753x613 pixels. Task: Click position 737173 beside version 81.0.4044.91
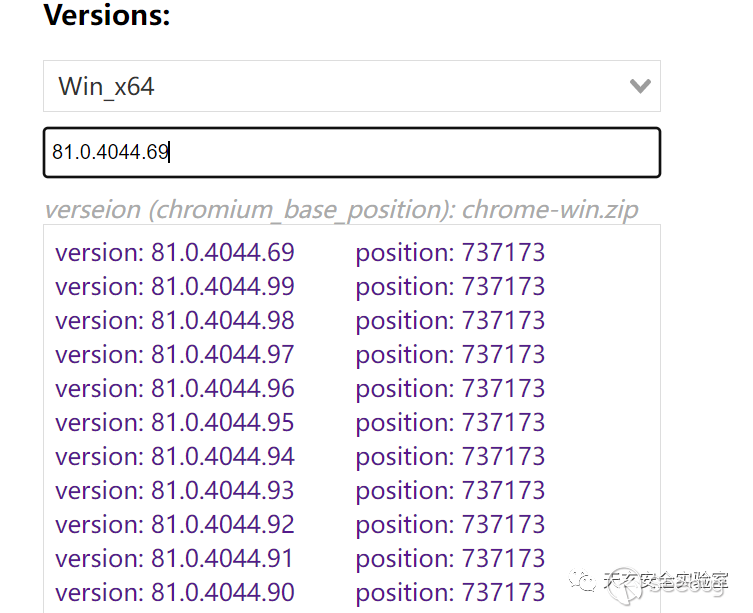[x=450, y=559]
